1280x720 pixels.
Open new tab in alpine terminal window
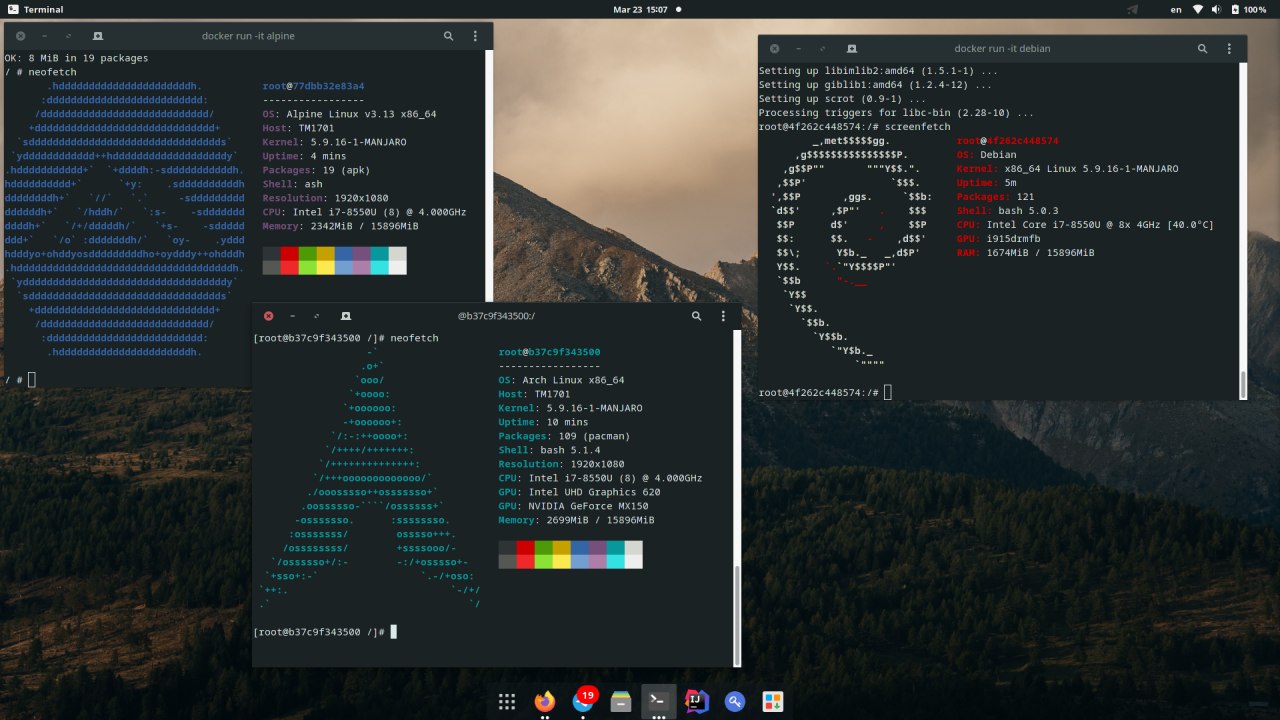[97, 36]
